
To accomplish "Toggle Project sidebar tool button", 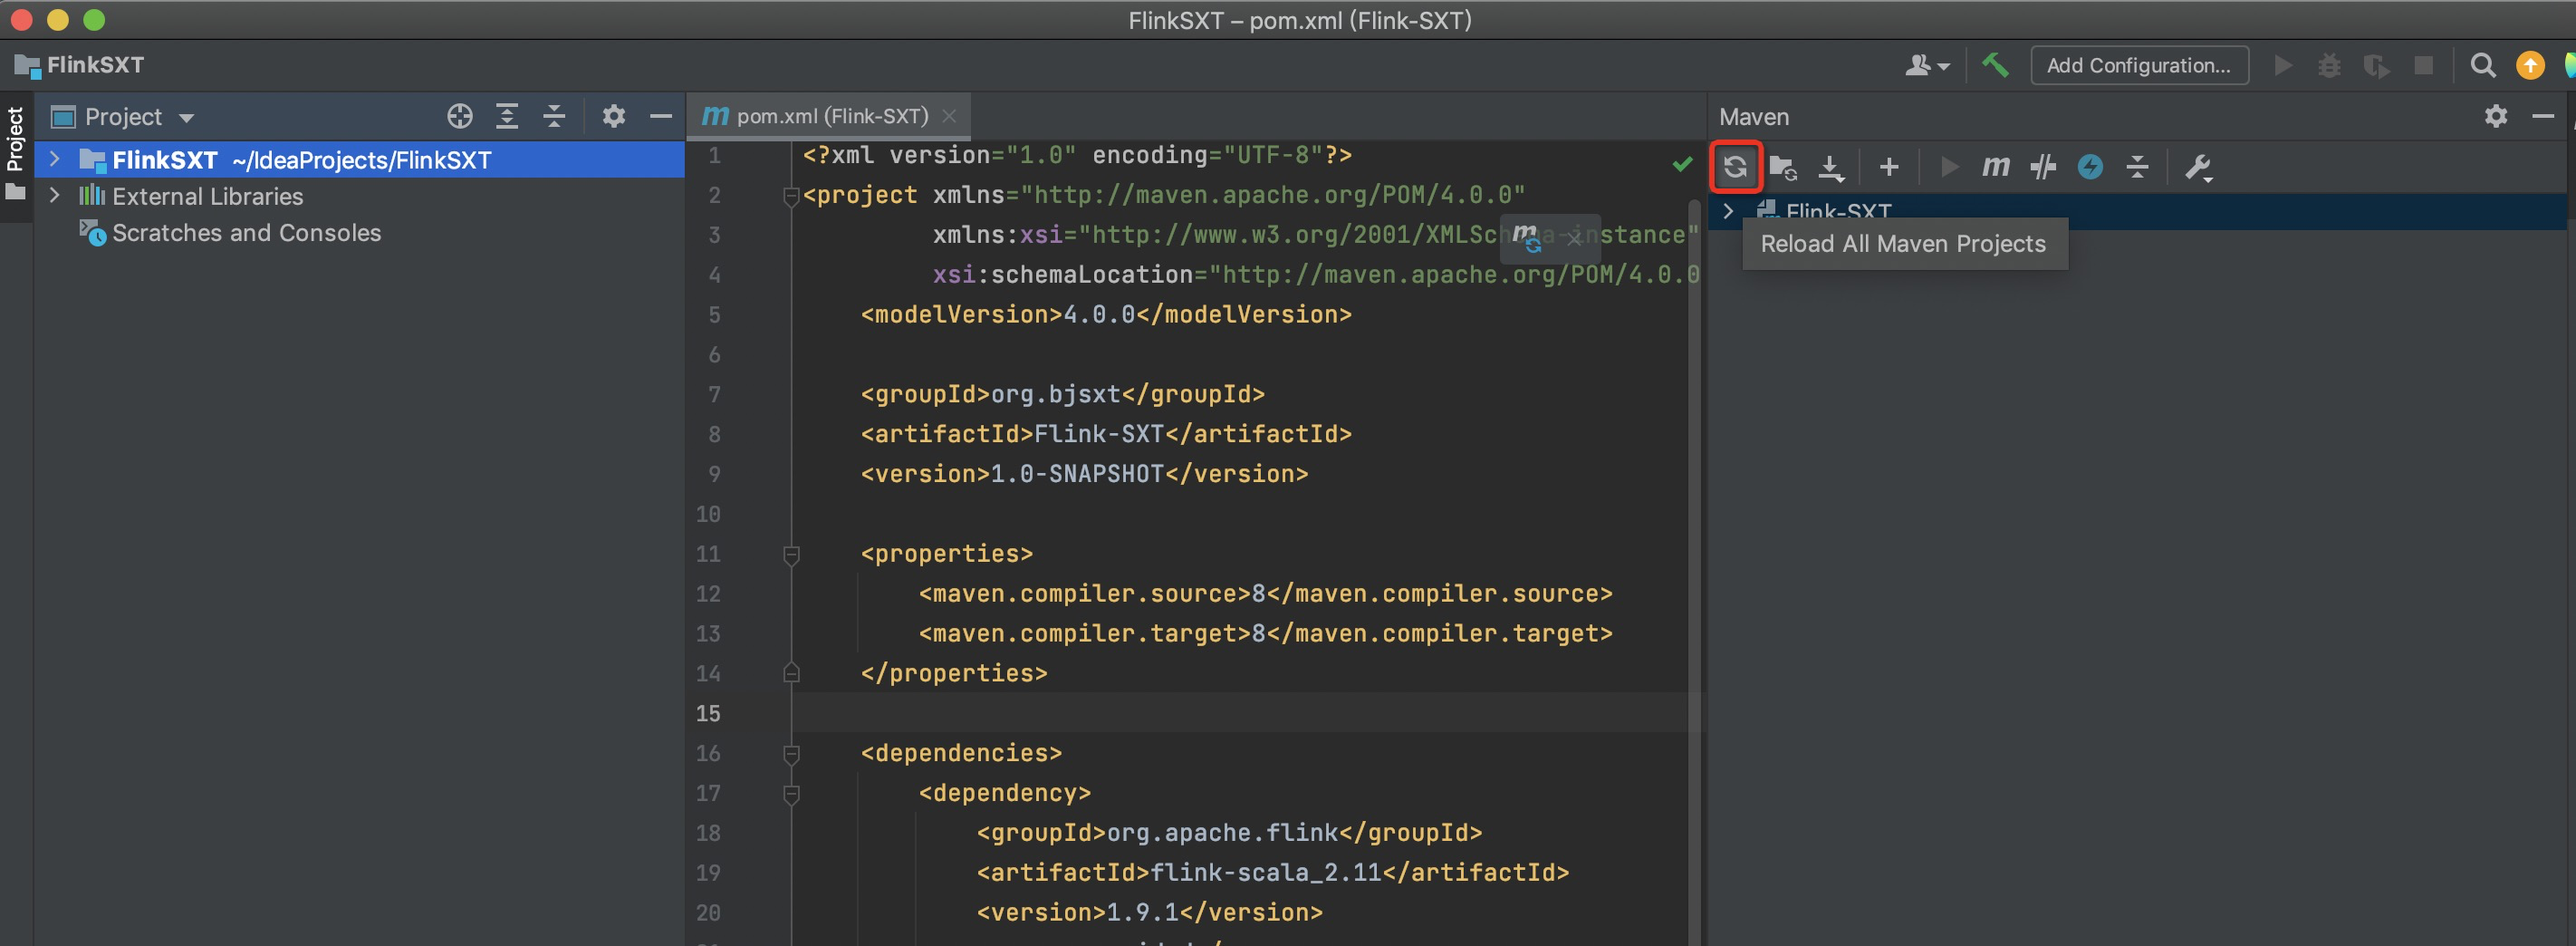I will pyautogui.click(x=16, y=155).
